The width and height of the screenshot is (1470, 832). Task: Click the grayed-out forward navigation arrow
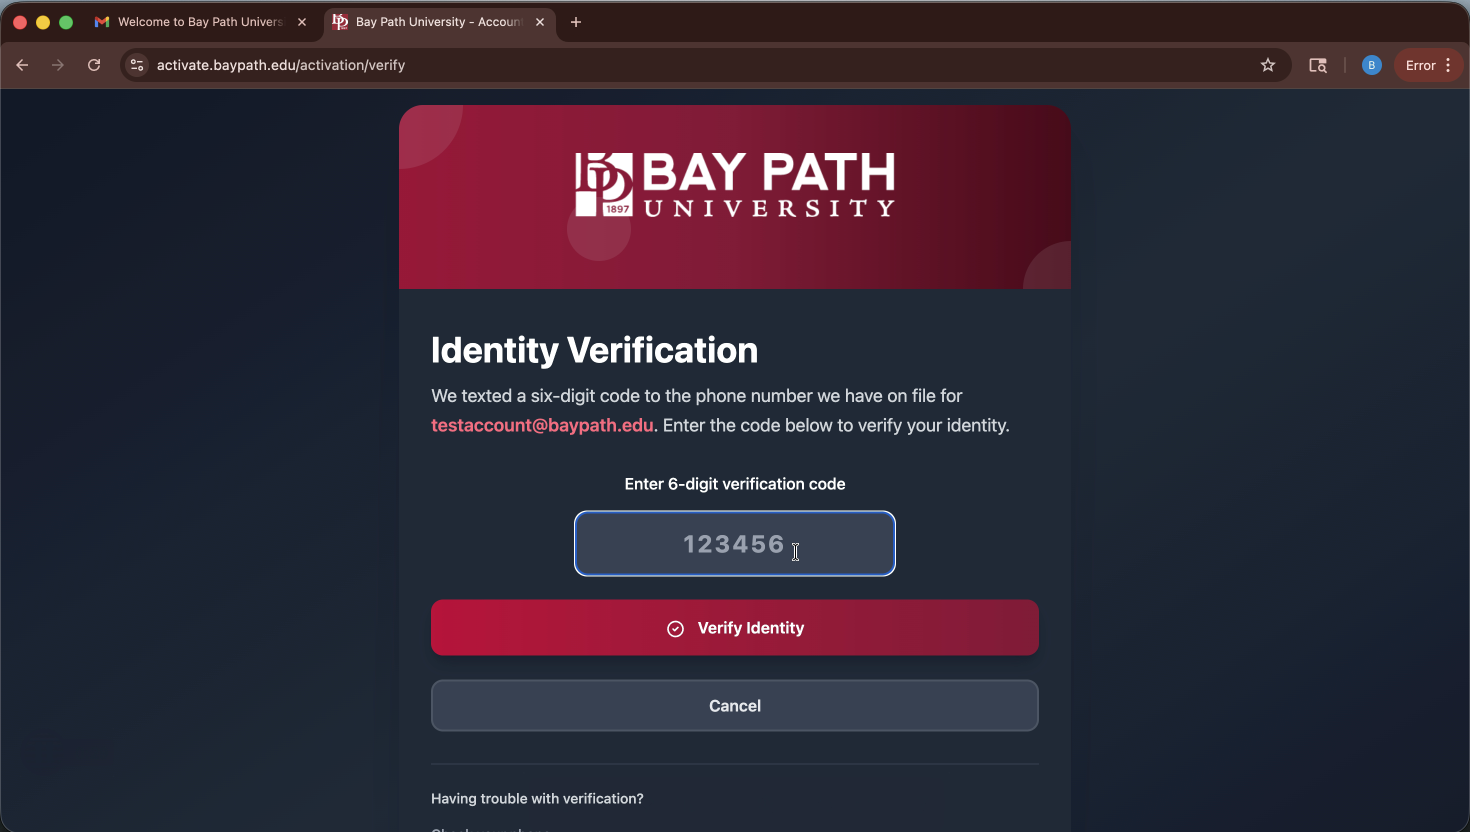(58, 65)
